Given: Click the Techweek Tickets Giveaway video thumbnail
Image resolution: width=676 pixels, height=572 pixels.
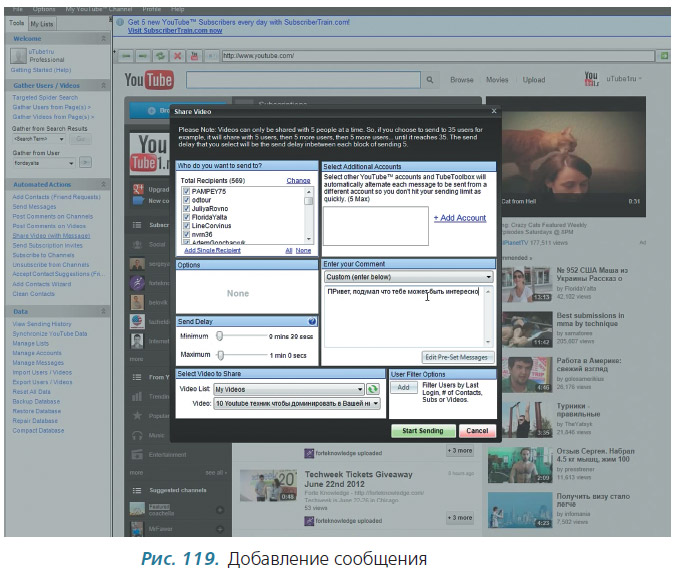Looking at the screenshot, I should 268,486.
